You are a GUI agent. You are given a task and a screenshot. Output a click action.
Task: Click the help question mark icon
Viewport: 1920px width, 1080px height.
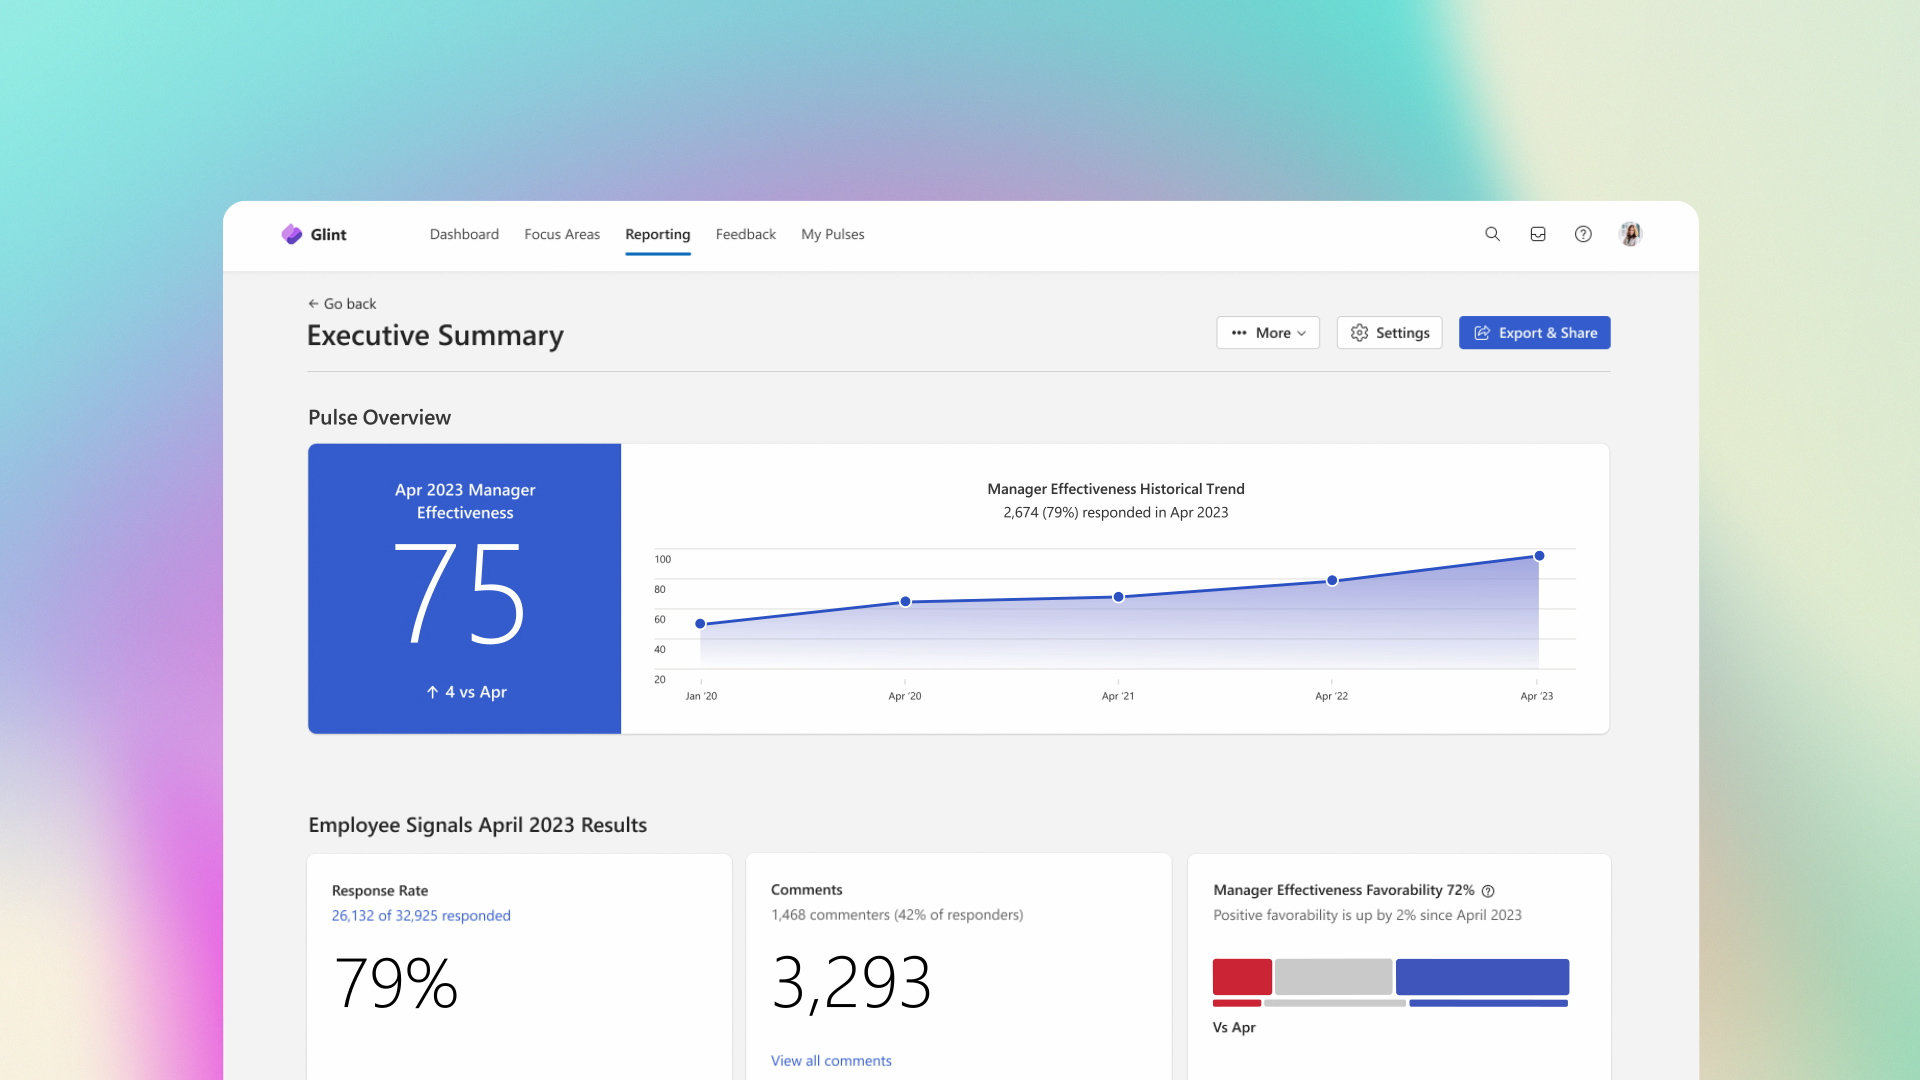1583,234
